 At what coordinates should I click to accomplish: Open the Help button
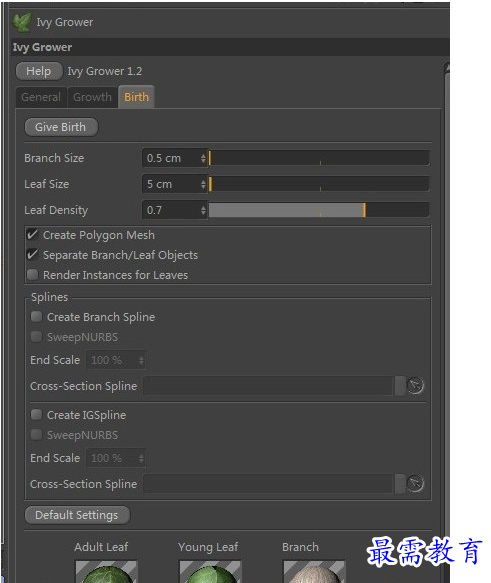[39, 71]
